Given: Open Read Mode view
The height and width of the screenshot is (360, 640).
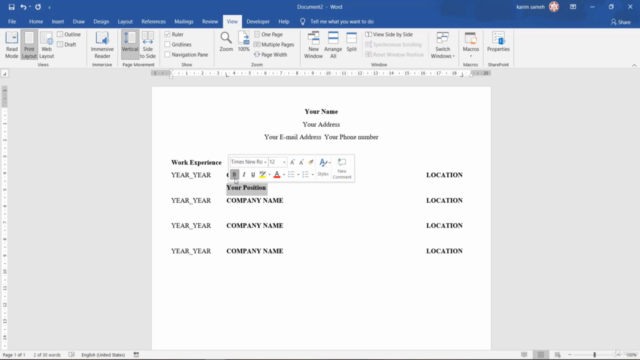Looking at the screenshot, I should point(11,44).
